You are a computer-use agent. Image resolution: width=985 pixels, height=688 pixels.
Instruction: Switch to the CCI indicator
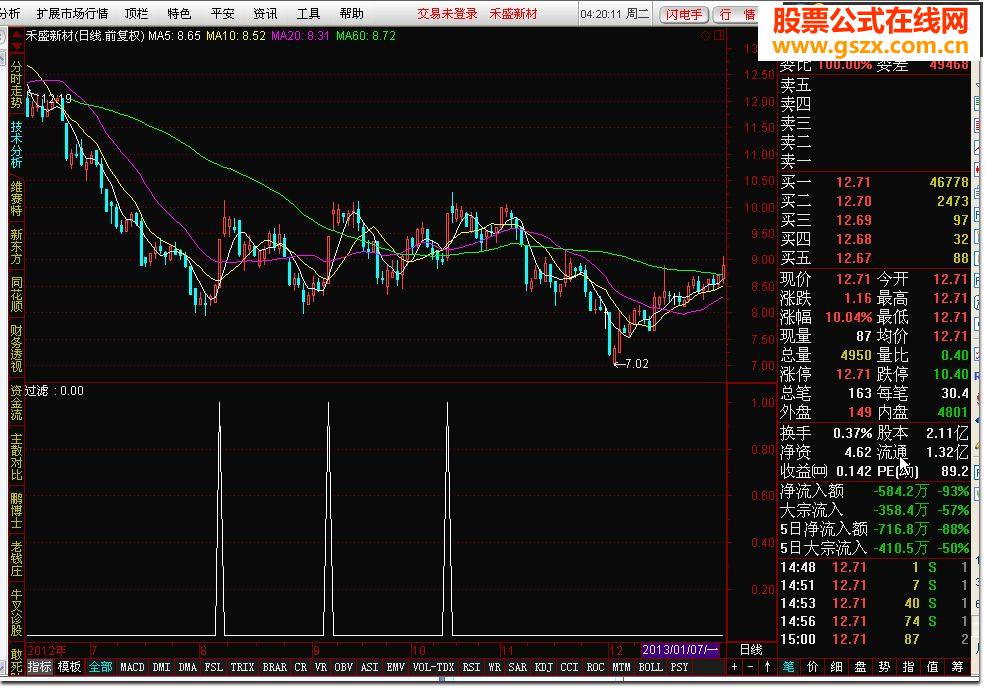[570, 667]
